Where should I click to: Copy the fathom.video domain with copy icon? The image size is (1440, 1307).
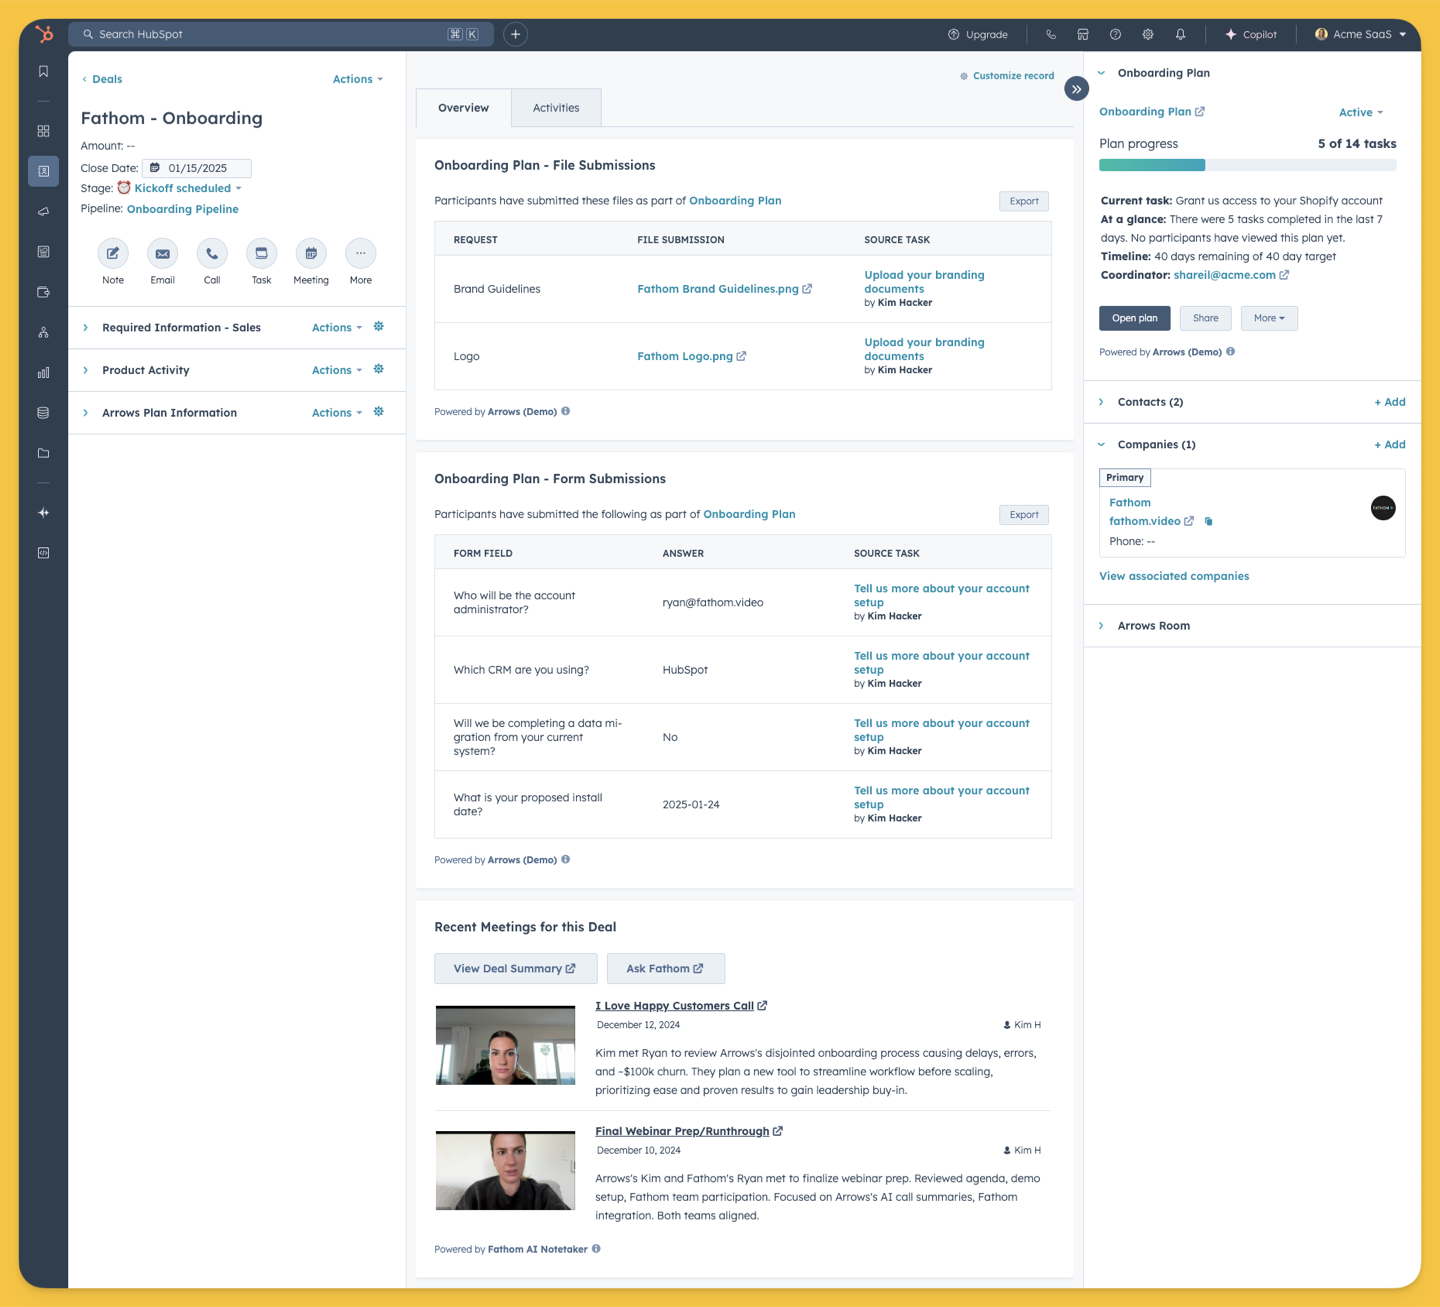tap(1209, 521)
